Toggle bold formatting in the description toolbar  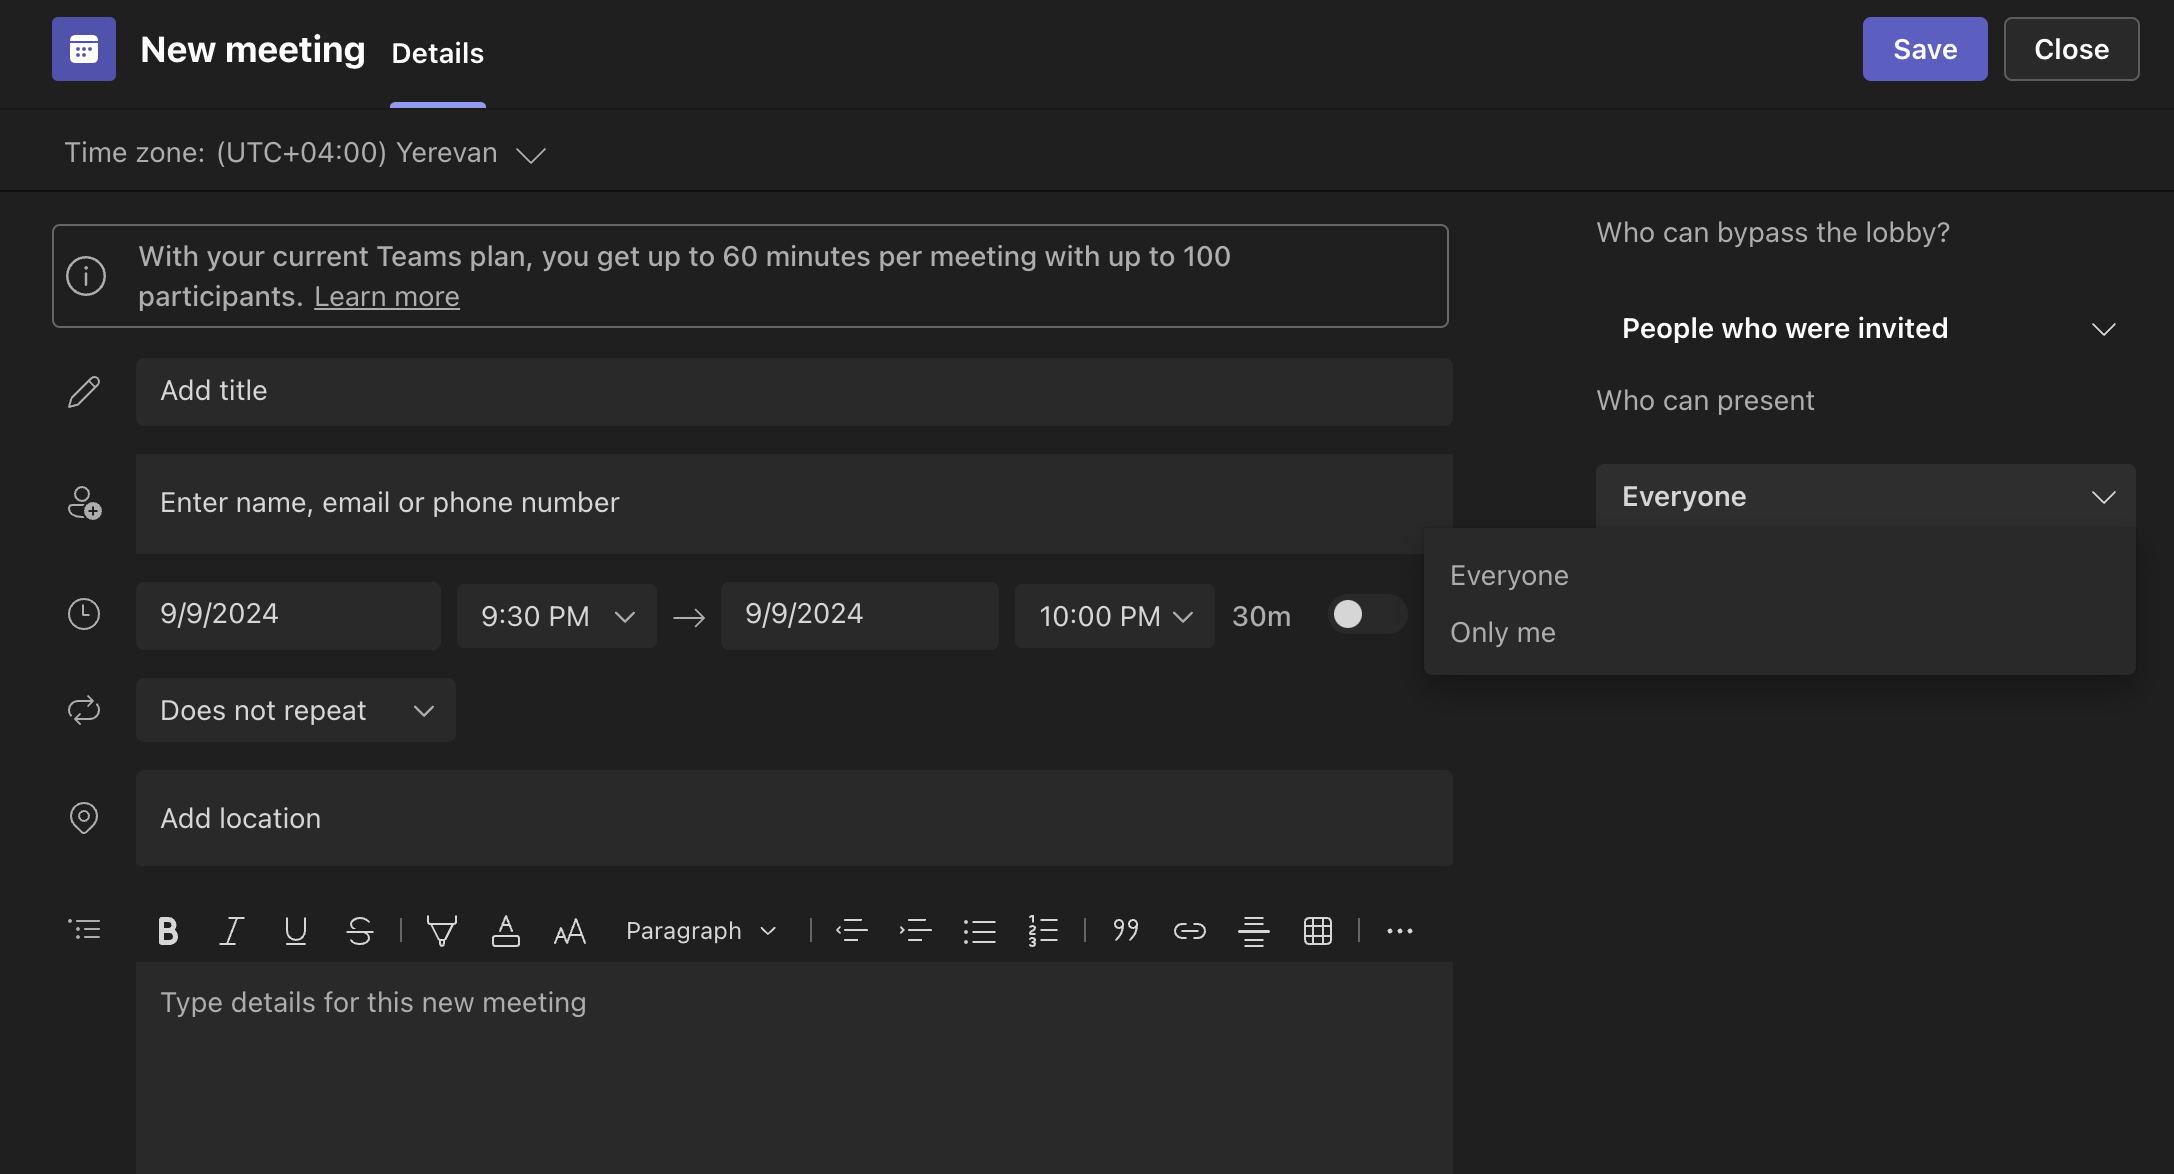[x=167, y=930]
